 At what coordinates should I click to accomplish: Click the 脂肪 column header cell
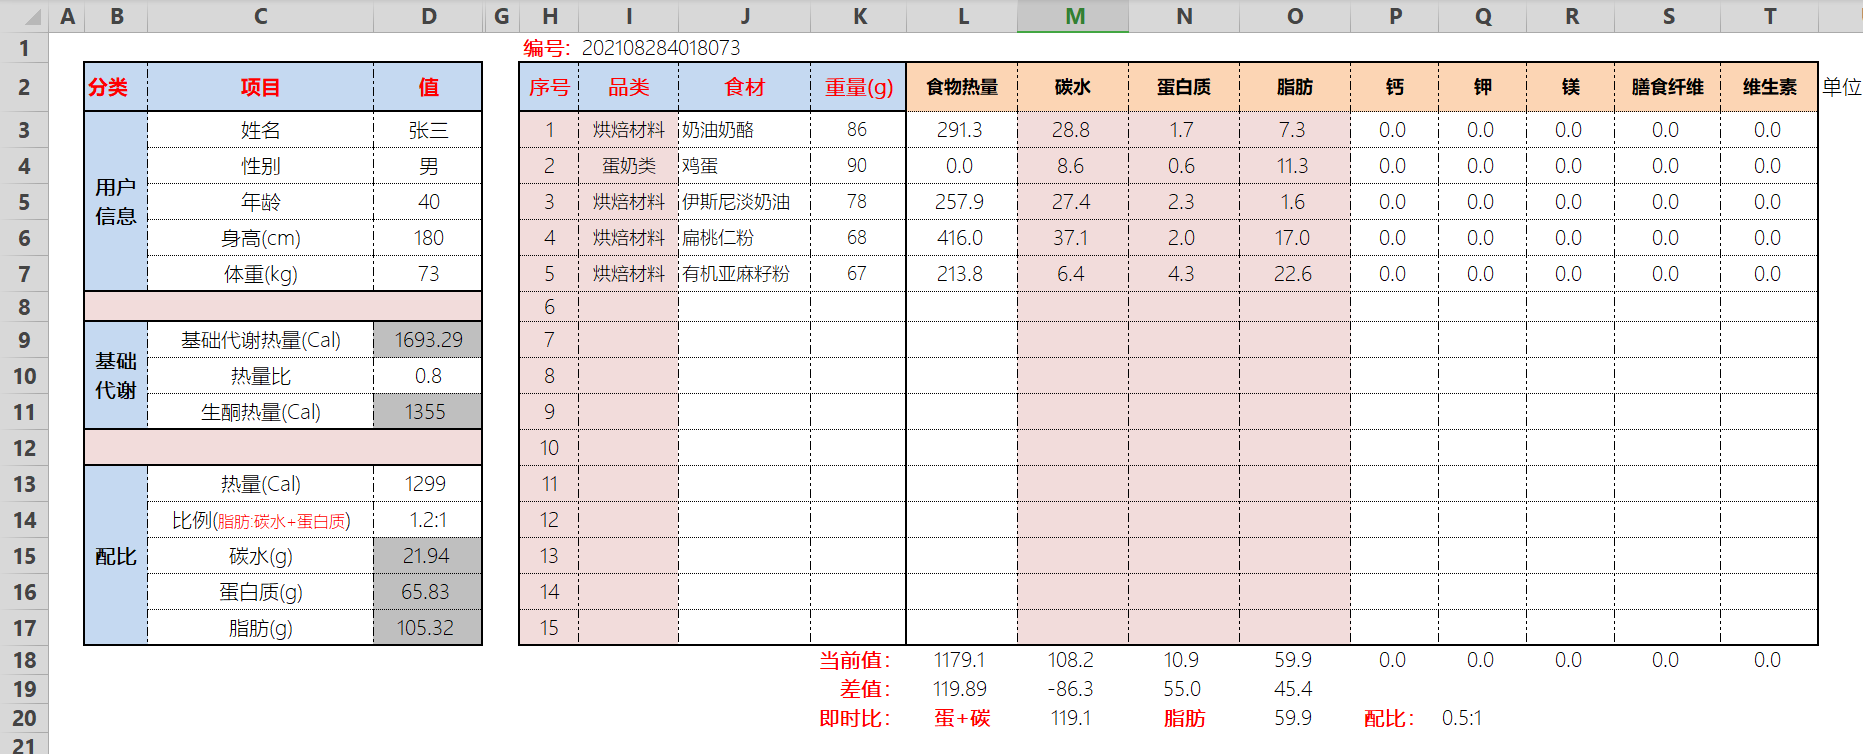point(1295,87)
